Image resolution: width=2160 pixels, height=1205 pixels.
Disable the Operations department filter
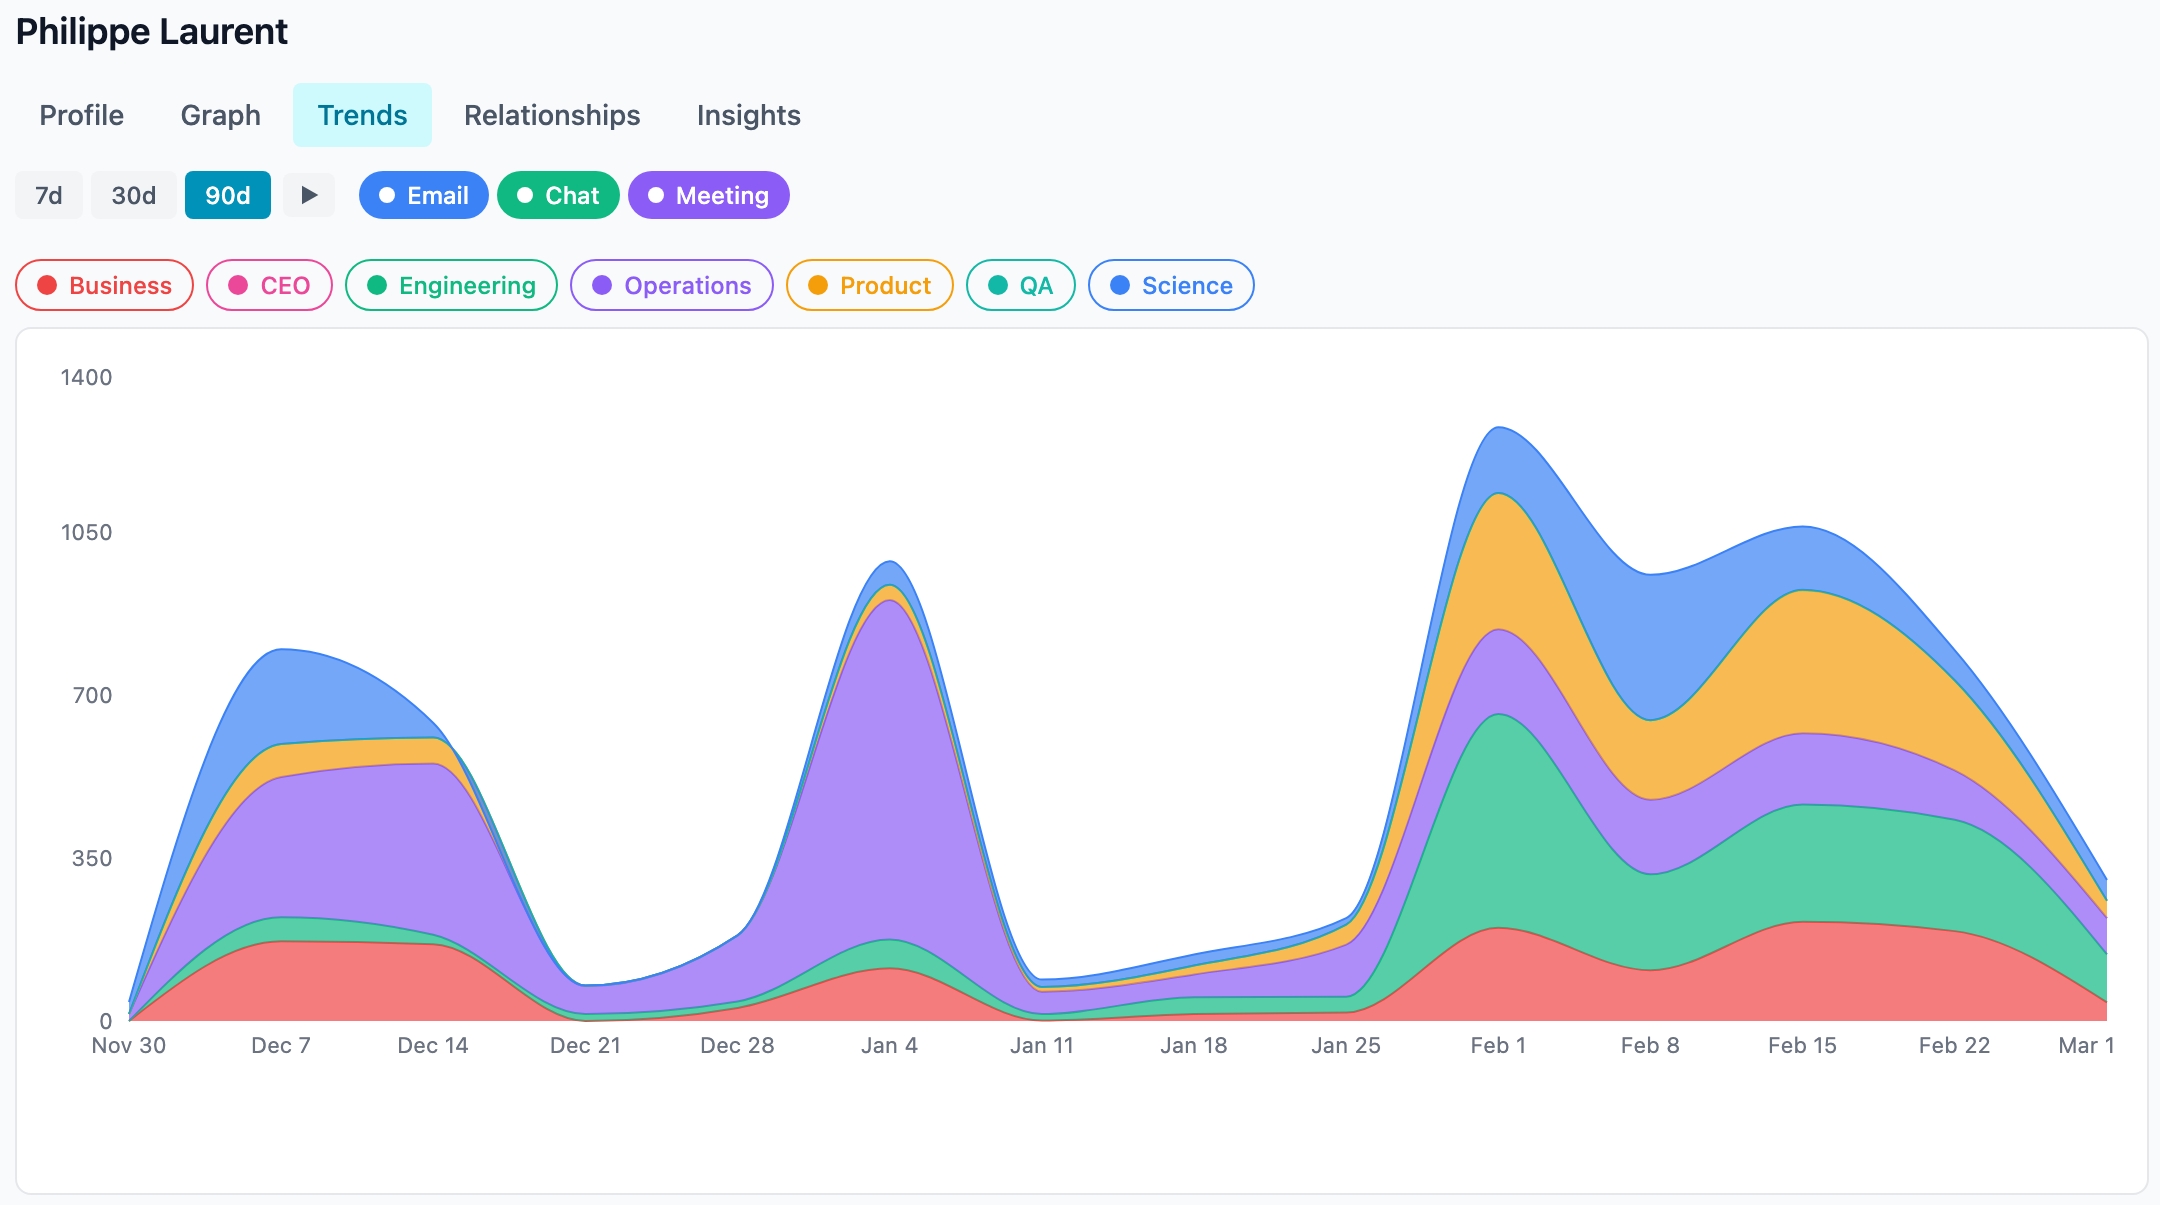tap(672, 285)
